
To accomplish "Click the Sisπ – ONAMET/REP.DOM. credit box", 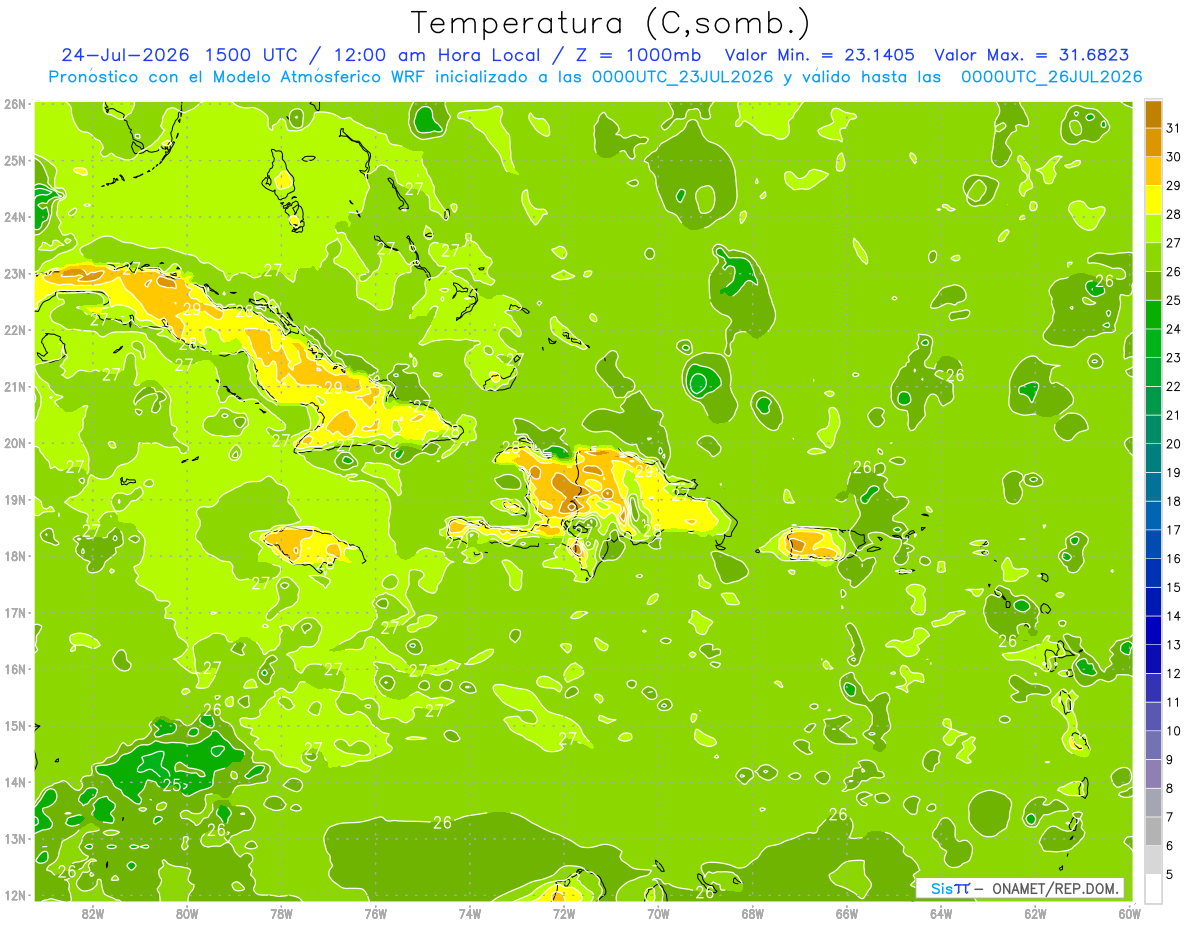I will pos(1019,888).
